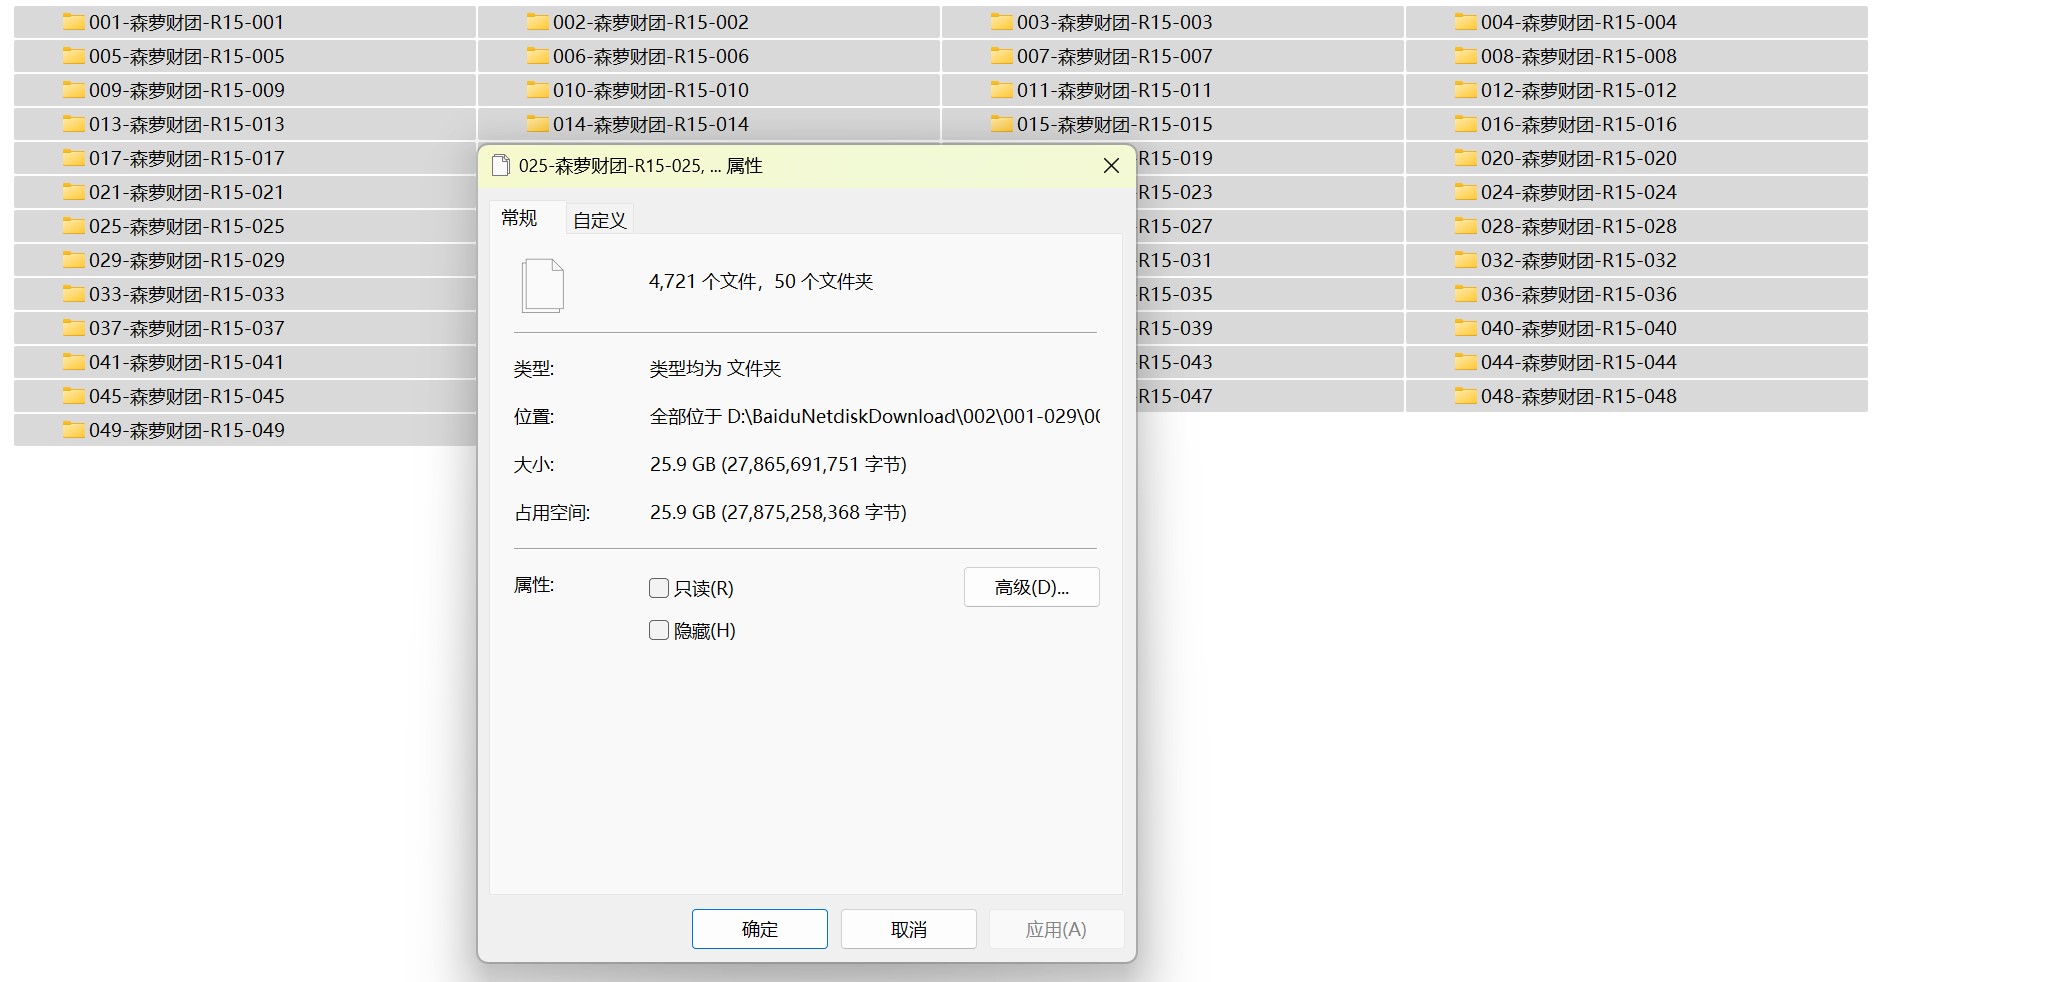Close the properties dialog with X
The width and height of the screenshot is (2070, 982).
tap(1111, 166)
